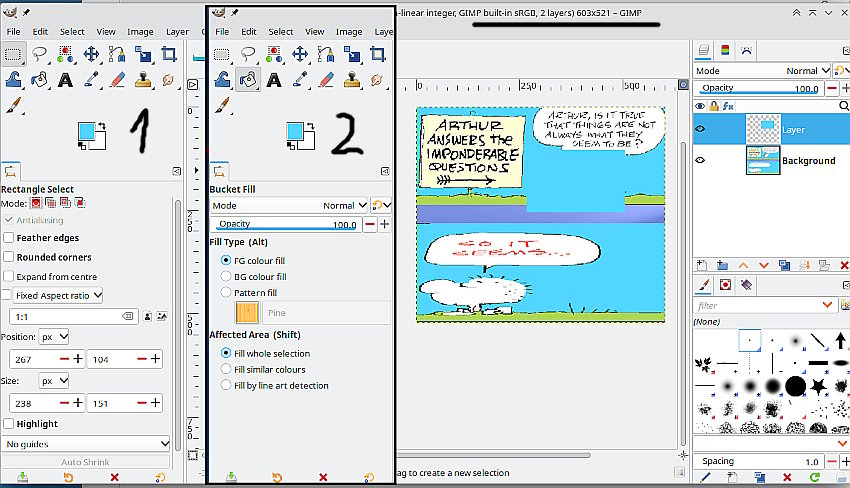
Task: Expand the brush filter dropdown arrow
Action: pos(827,305)
